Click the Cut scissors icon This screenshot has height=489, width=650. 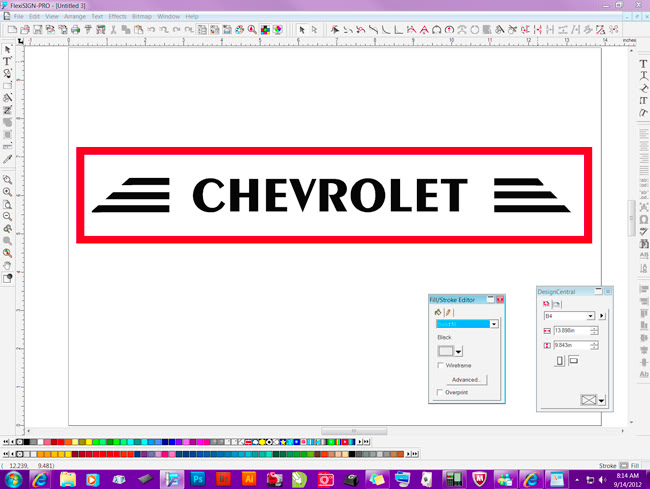113,30
